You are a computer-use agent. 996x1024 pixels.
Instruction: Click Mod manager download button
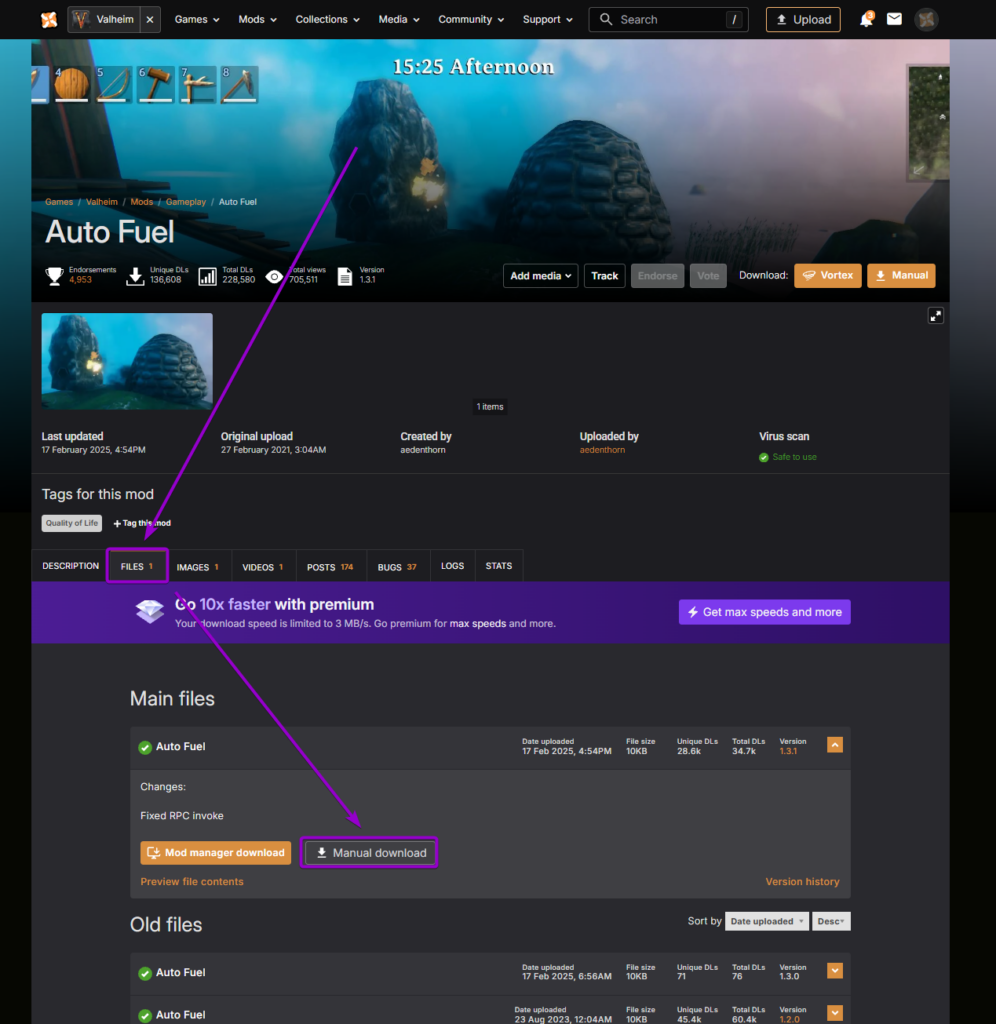point(216,853)
